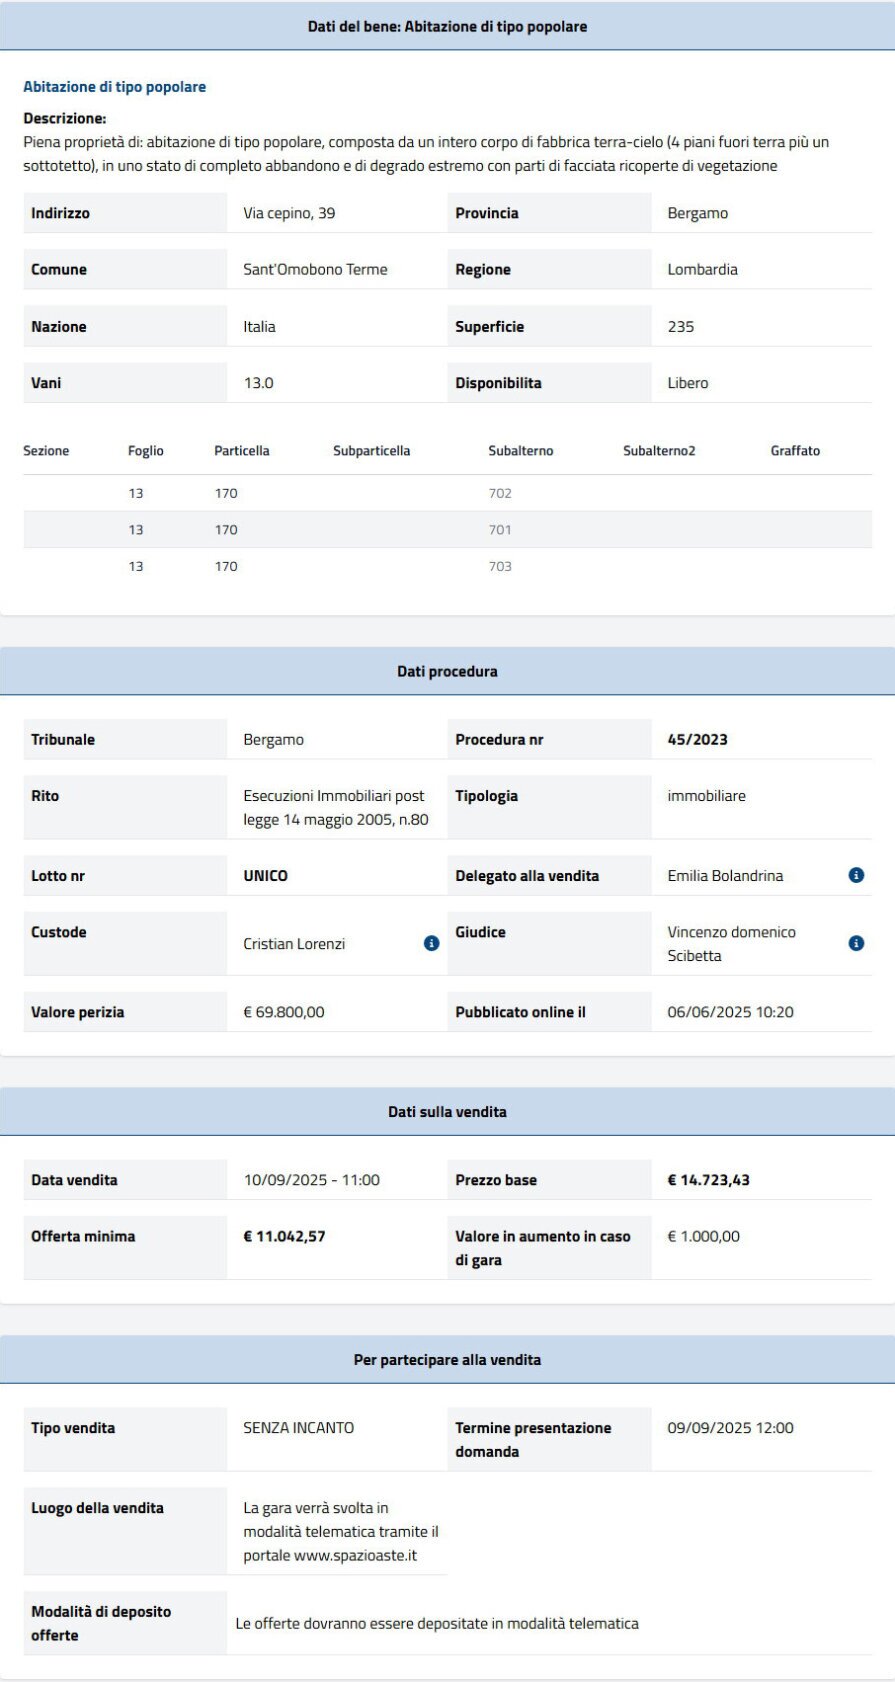The image size is (895, 1682).
Task: Select Rito value 'Esecuzioni Immobiliari post legge'
Action: point(335,808)
